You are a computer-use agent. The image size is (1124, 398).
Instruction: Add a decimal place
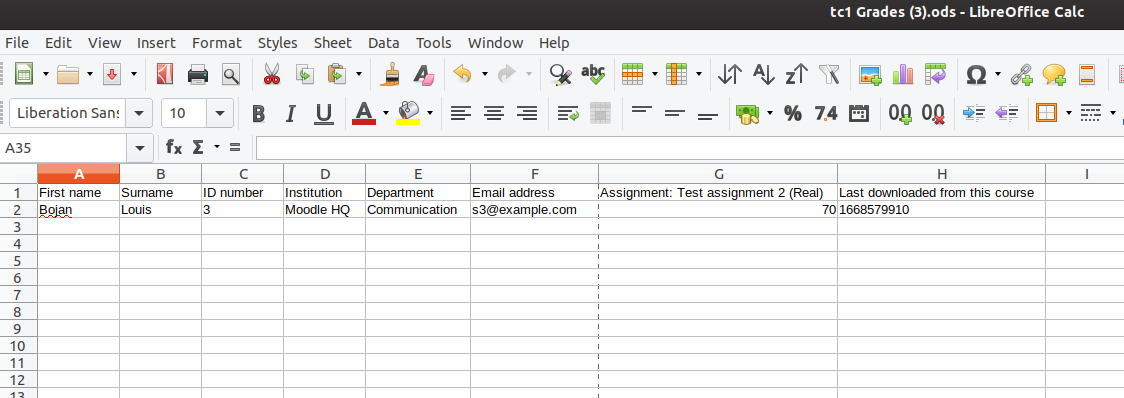tap(900, 113)
